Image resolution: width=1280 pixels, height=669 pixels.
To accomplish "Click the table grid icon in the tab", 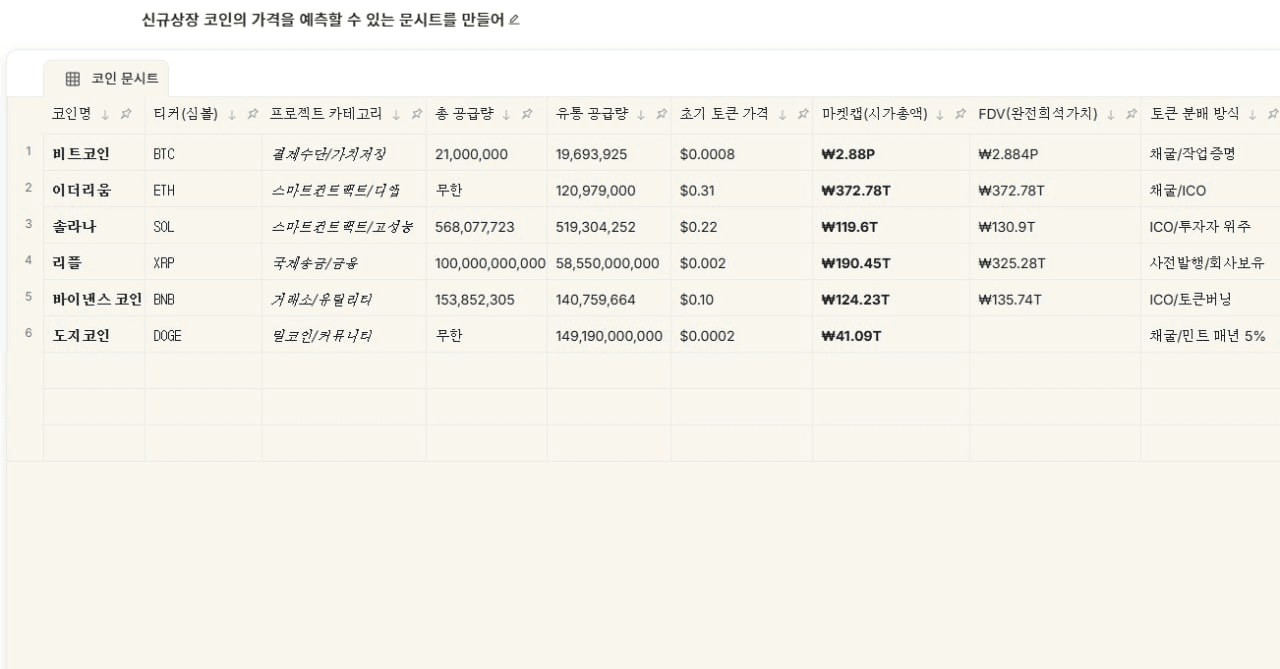I will [73, 79].
